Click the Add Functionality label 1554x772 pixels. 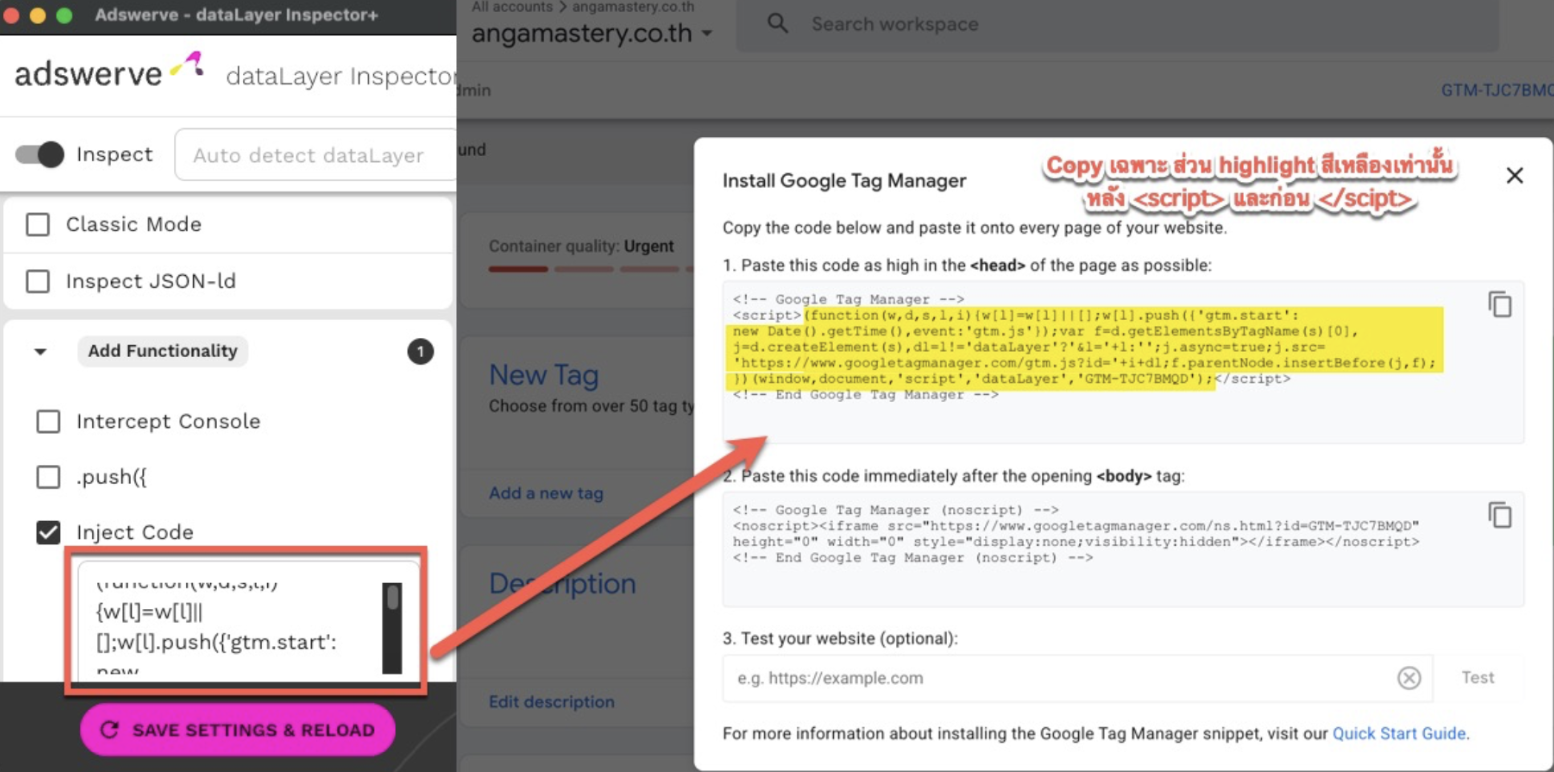tap(162, 351)
